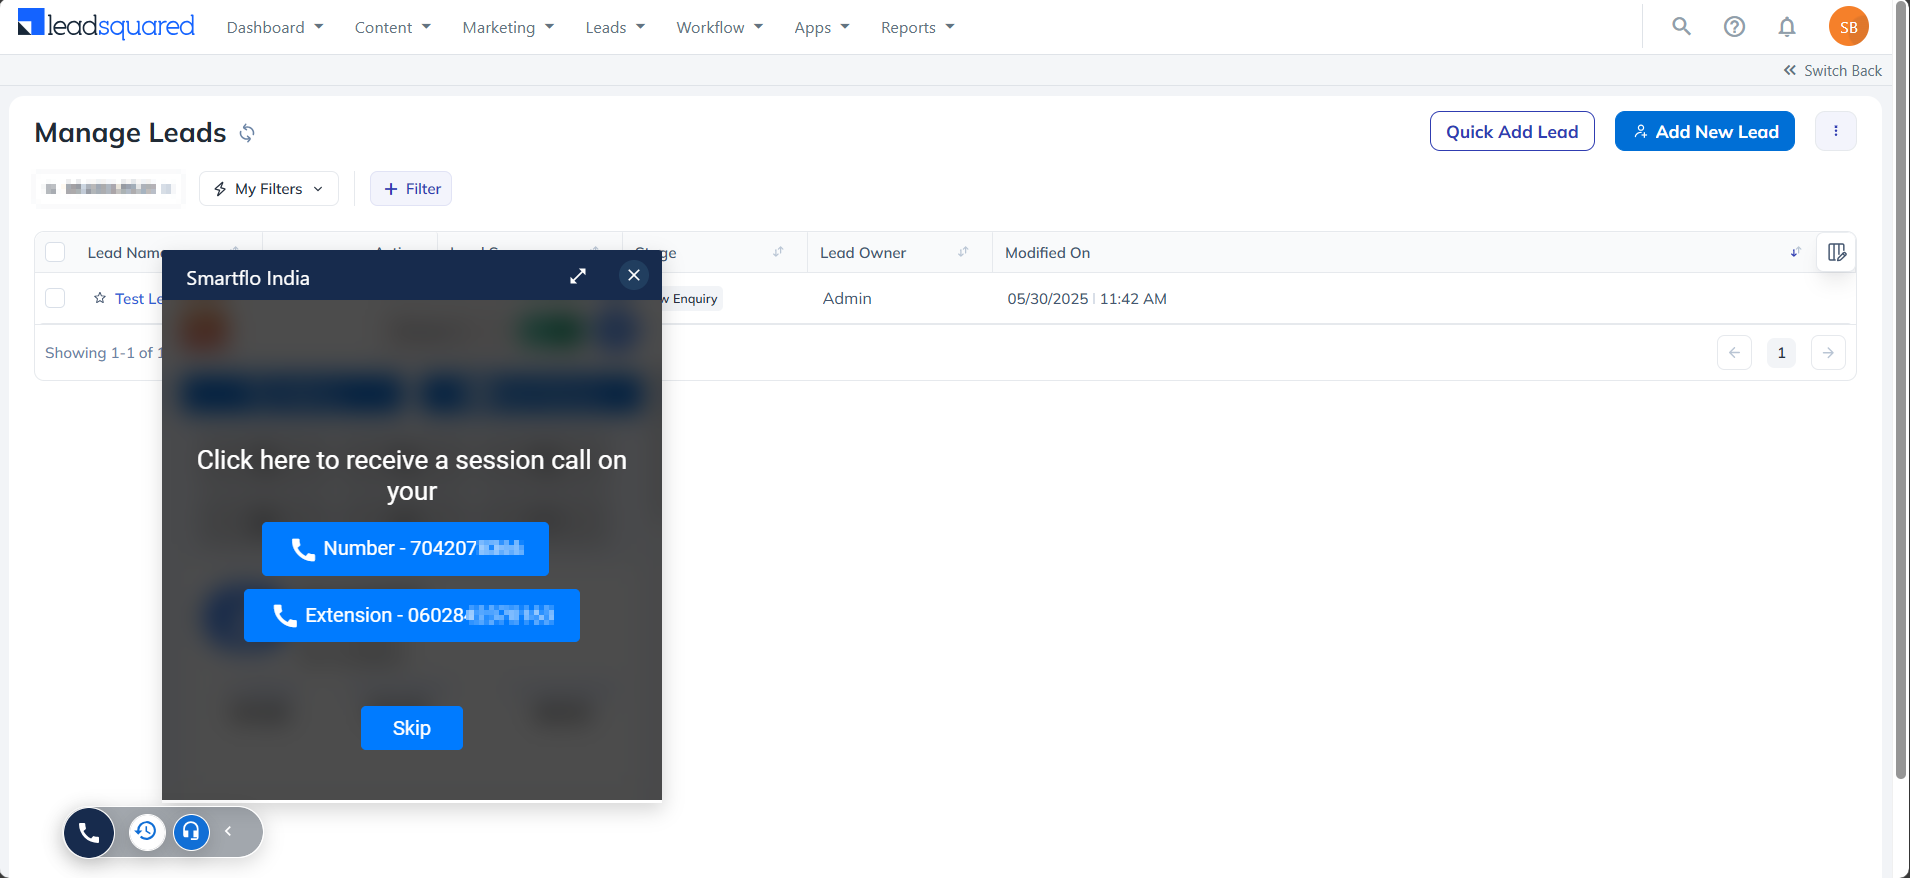
Task: Sort by the Lead Owner column
Action: (x=963, y=252)
